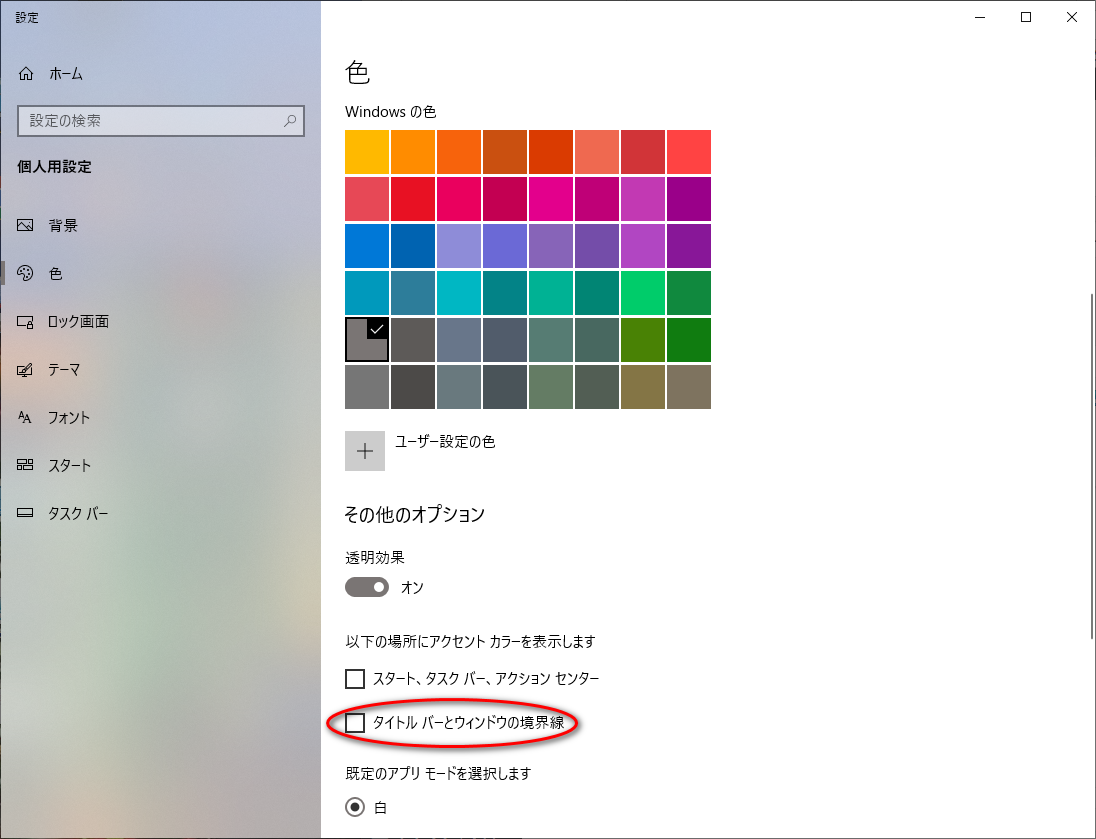Open the Taskbar (タスク バー) settings page
Screen dimensions: 1096x839
[78, 514]
